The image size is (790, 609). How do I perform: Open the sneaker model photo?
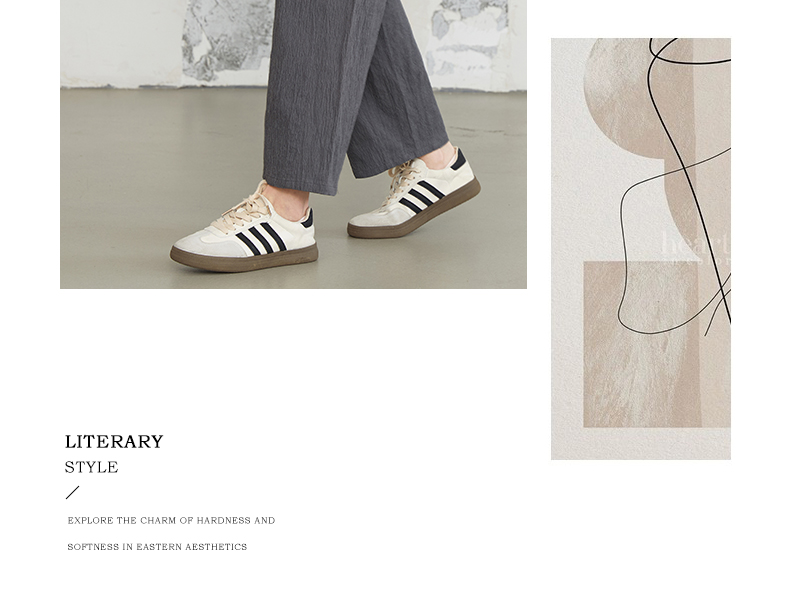[293, 144]
